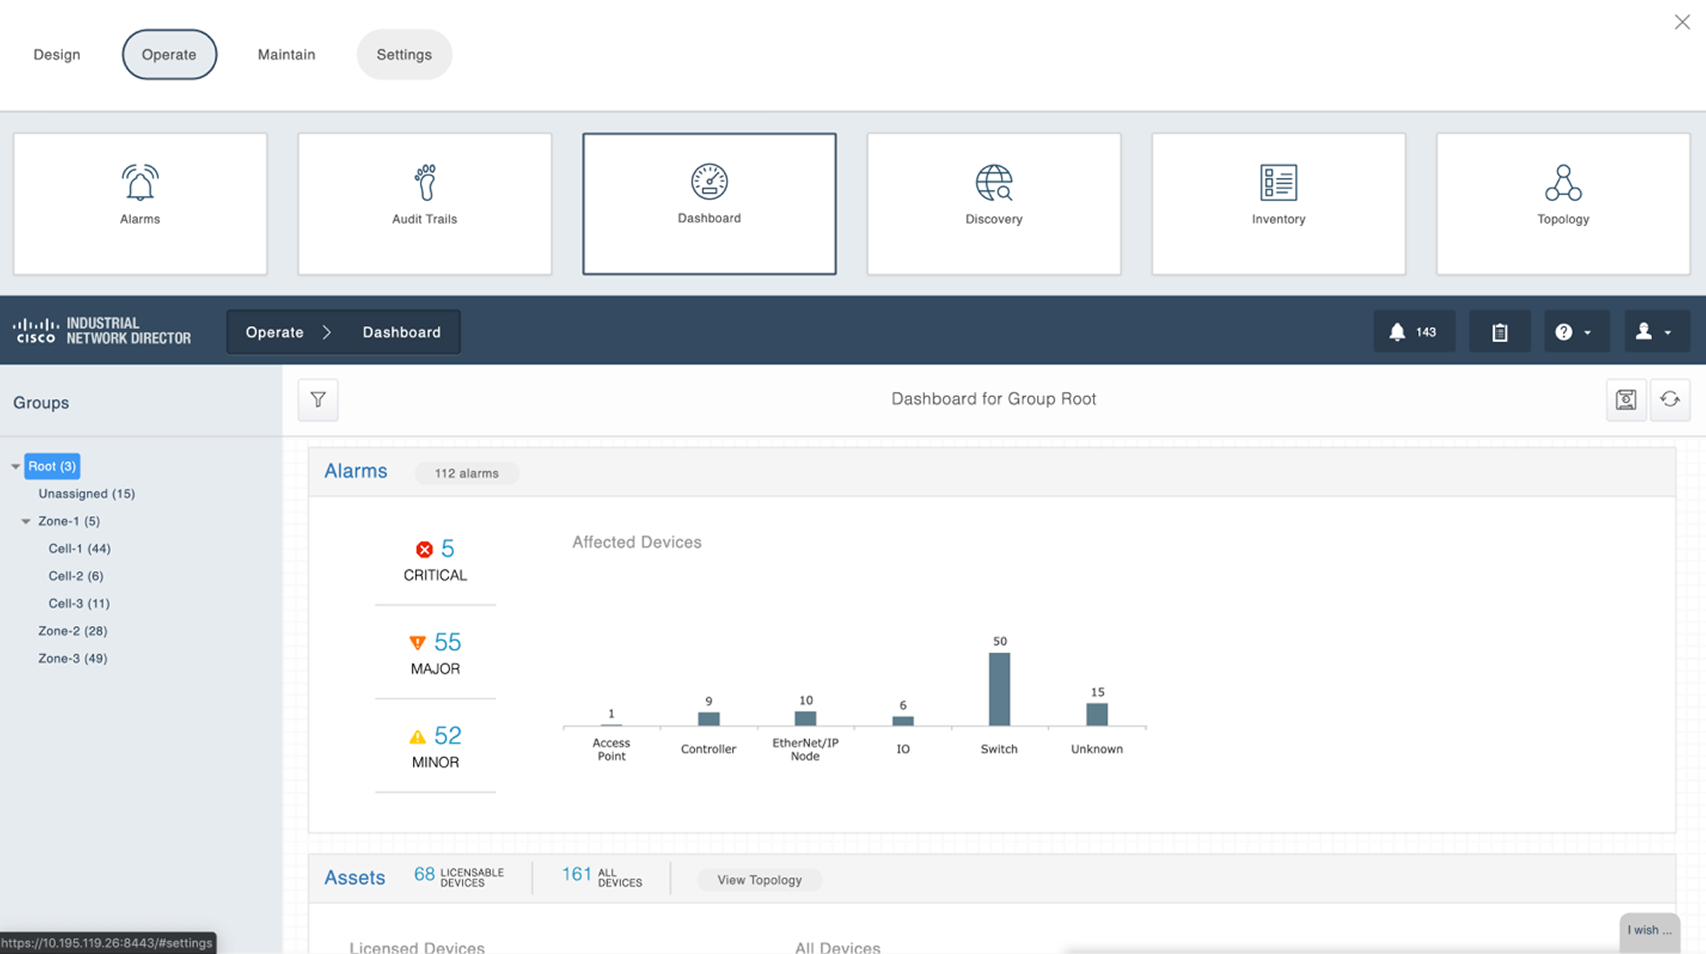Collapse the Root group in the tree

[15, 466]
